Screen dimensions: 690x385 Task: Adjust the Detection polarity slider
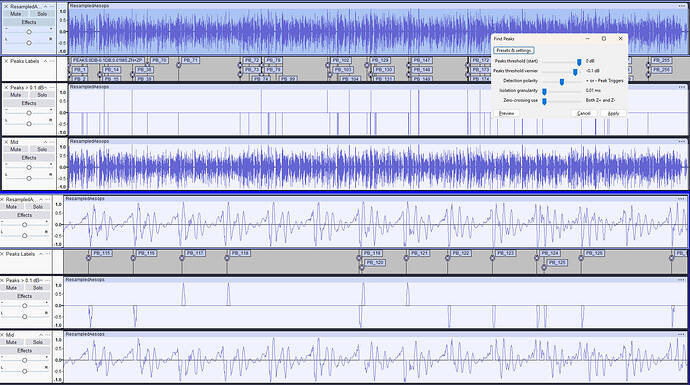pyautogui.click(x=562, y=82)
